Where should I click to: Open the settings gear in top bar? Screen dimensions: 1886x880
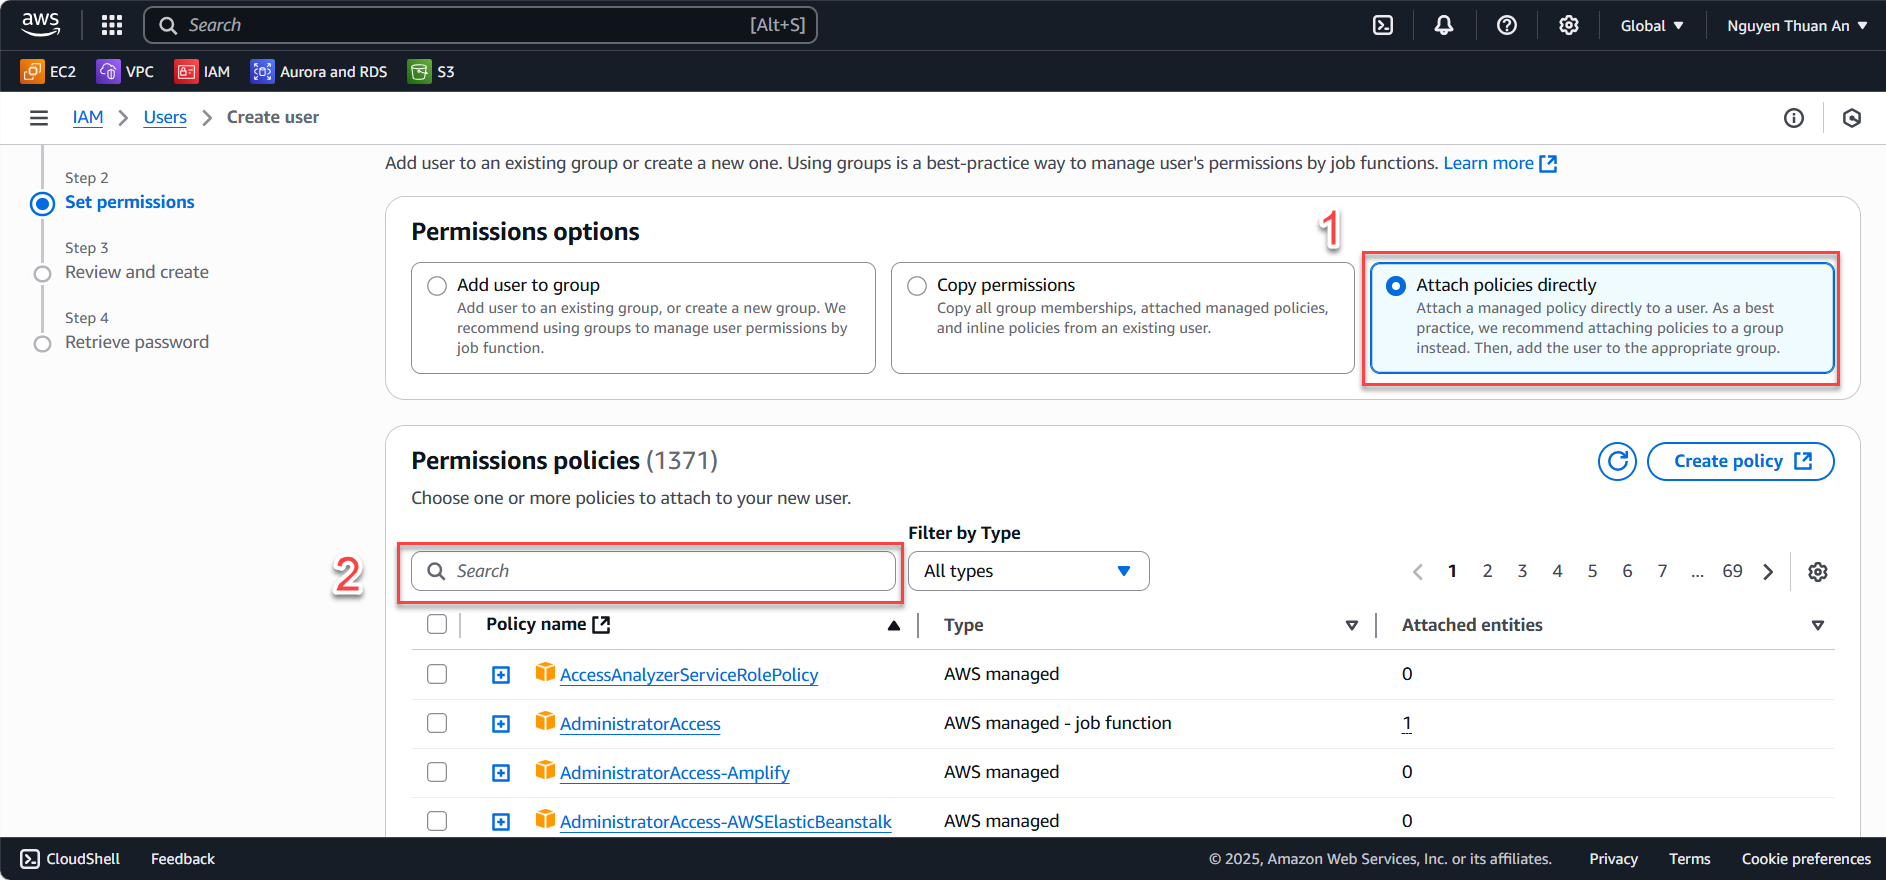(1569, 25)
